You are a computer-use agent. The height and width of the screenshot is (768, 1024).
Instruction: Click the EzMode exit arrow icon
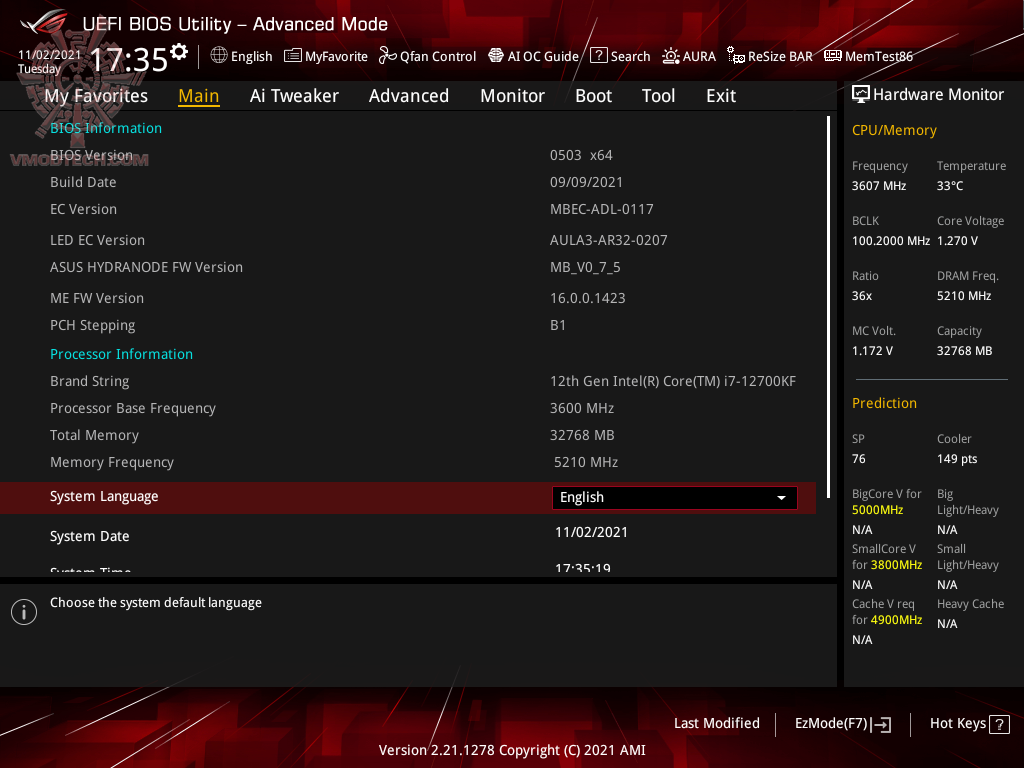881,724
